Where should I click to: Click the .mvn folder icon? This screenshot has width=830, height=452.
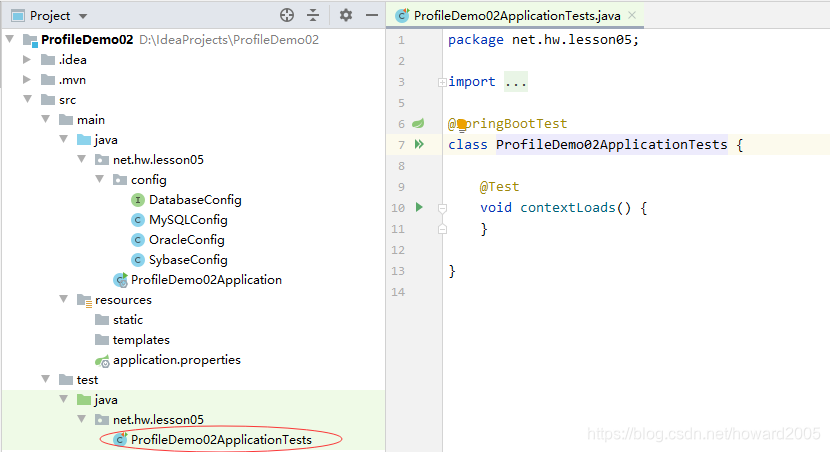point(48,79)
